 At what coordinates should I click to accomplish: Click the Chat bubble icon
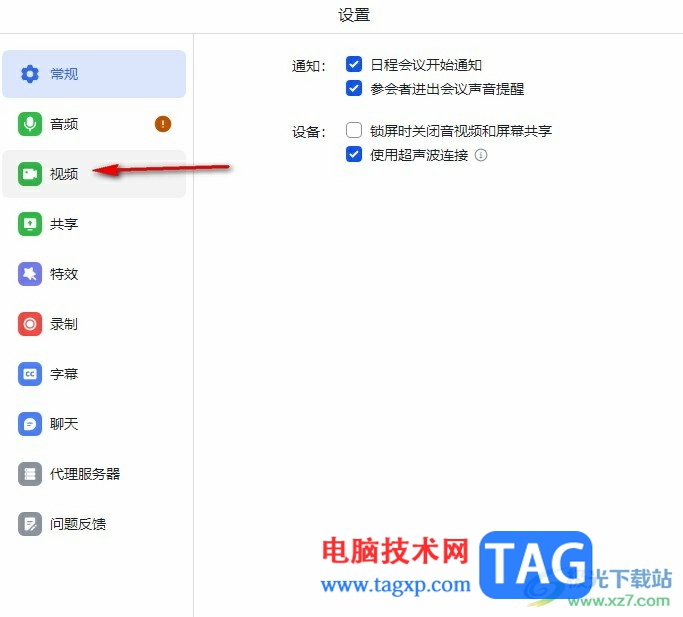click(30, 424)
